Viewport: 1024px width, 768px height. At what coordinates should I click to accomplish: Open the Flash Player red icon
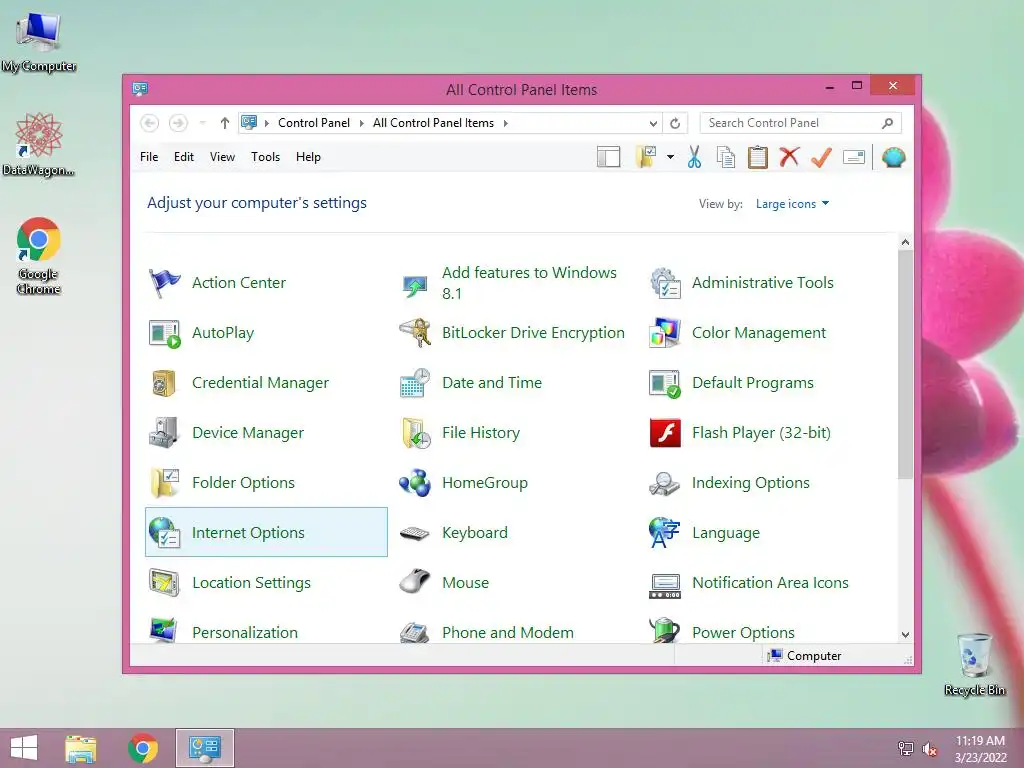(665, 432)
